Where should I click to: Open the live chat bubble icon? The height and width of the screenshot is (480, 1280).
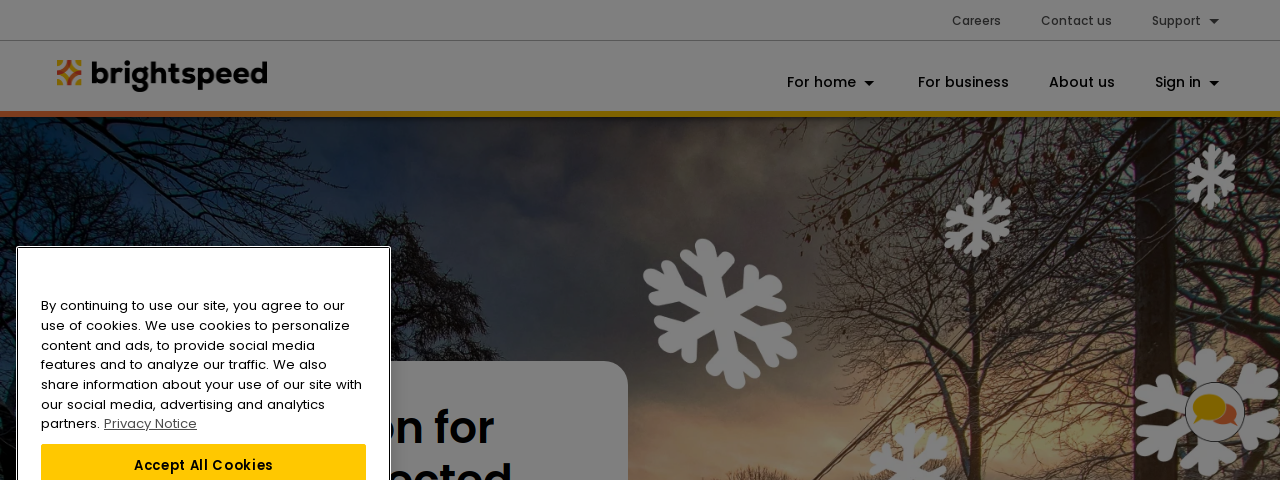(1215, 412)
